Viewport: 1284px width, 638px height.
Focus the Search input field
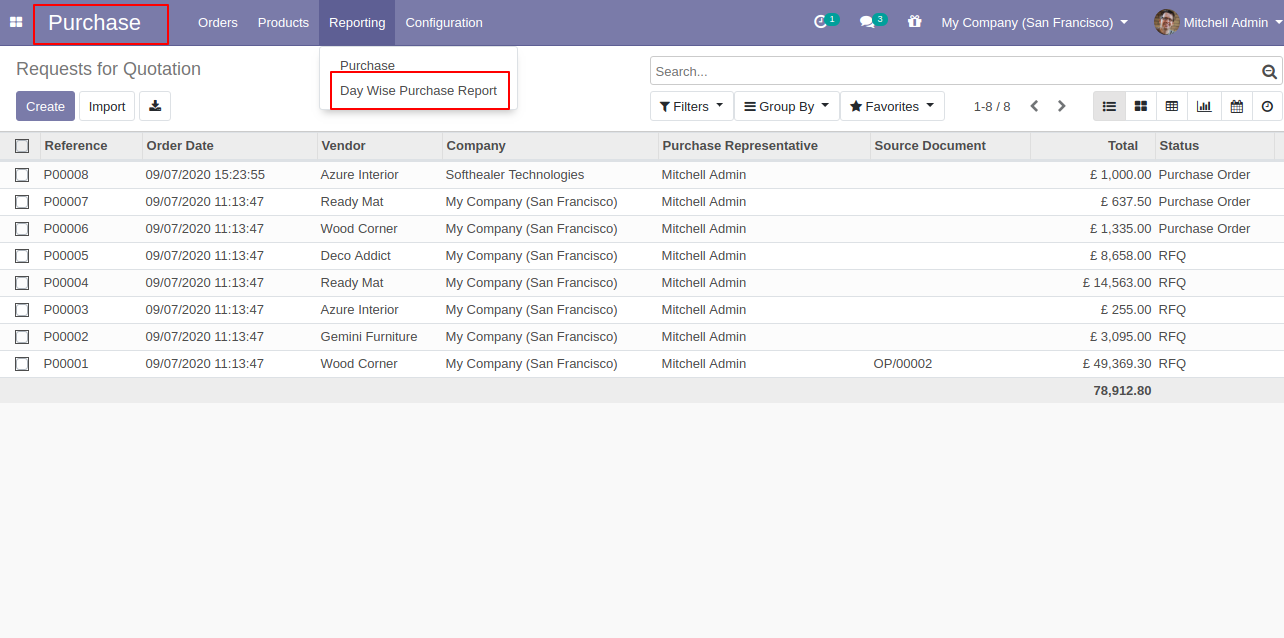pyautogui.click(x=956, y=71)
